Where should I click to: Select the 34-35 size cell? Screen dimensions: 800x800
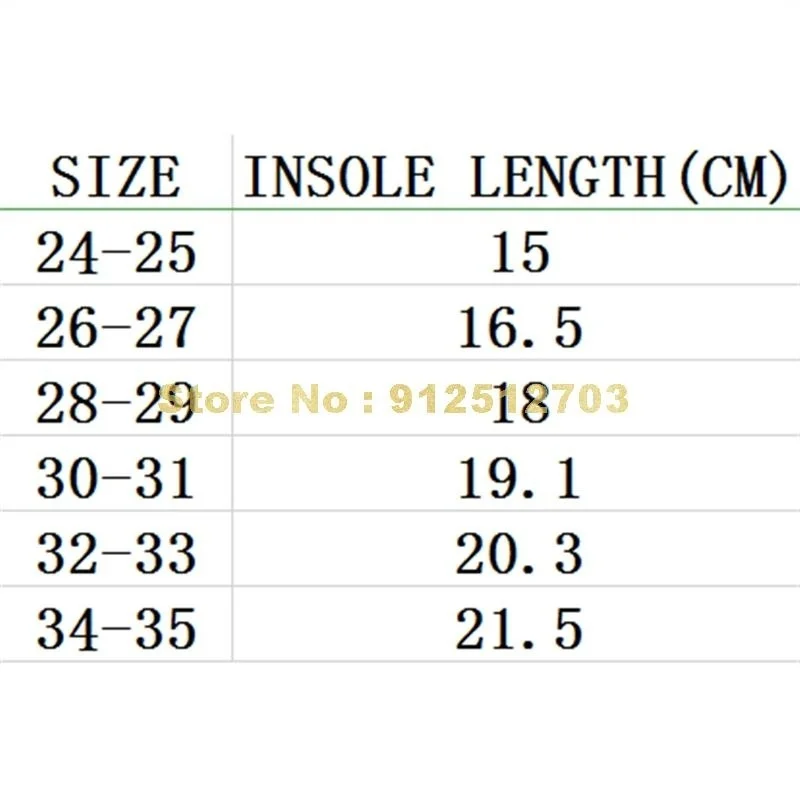[116, 630]
